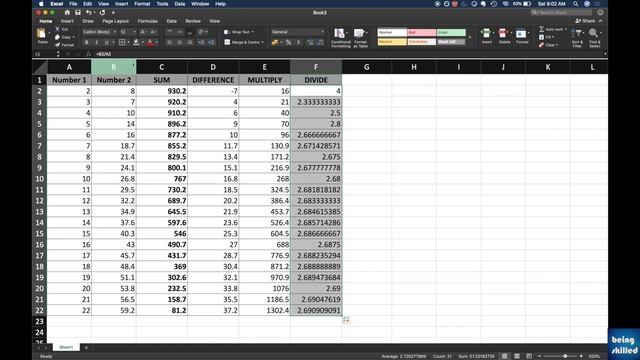Viewport: 640px width, 360px height.
Task: Click the AutoFill options icon below F22
Action: click(347, 321)
